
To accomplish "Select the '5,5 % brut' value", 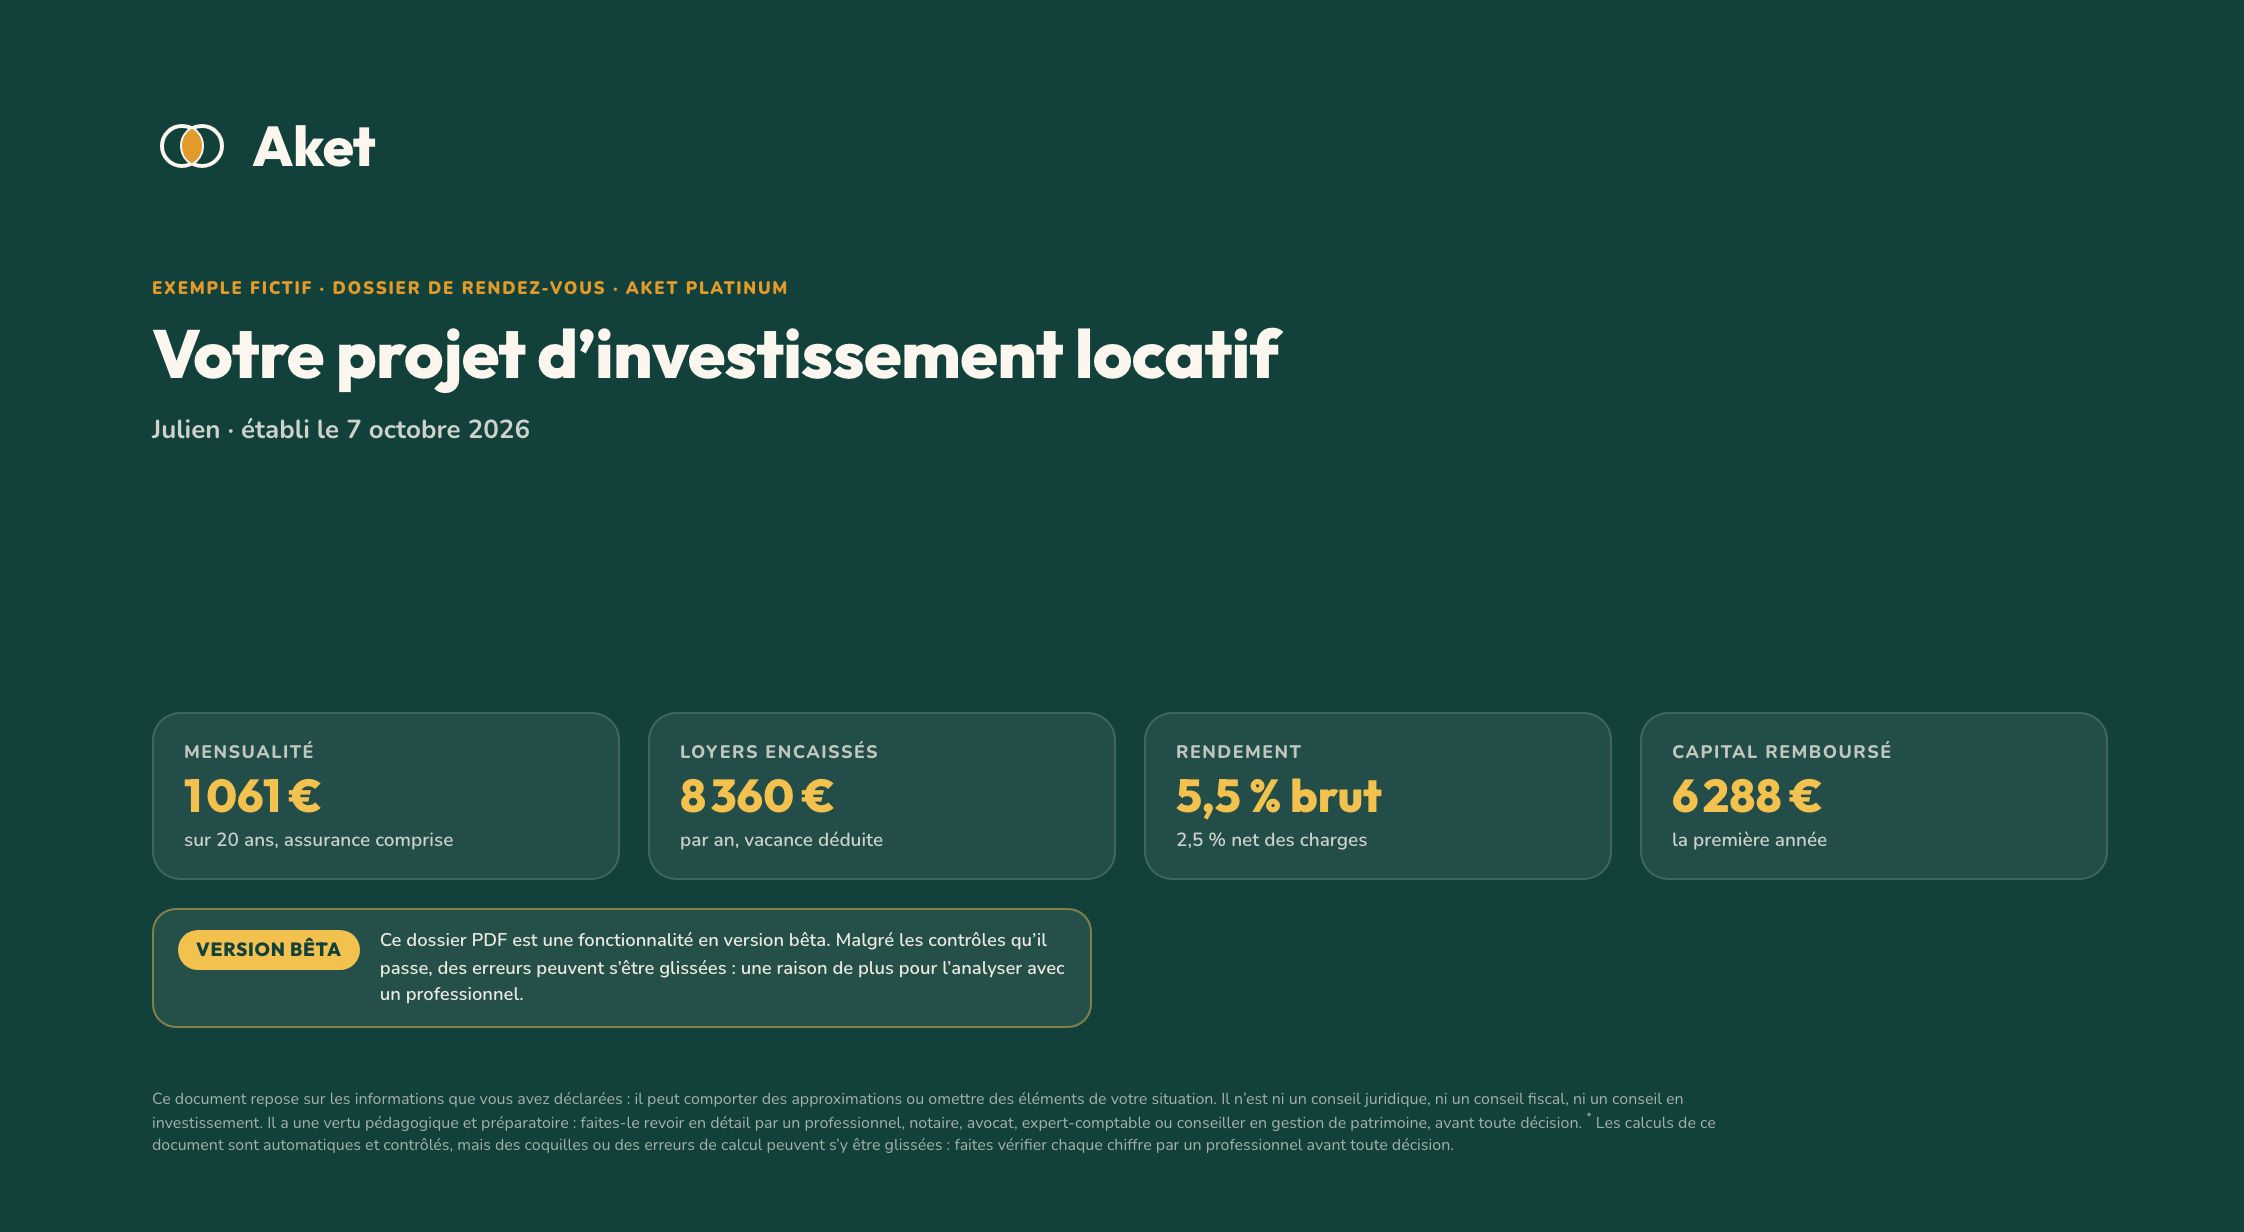I will pyautogui.click(x=1279, y=796).
